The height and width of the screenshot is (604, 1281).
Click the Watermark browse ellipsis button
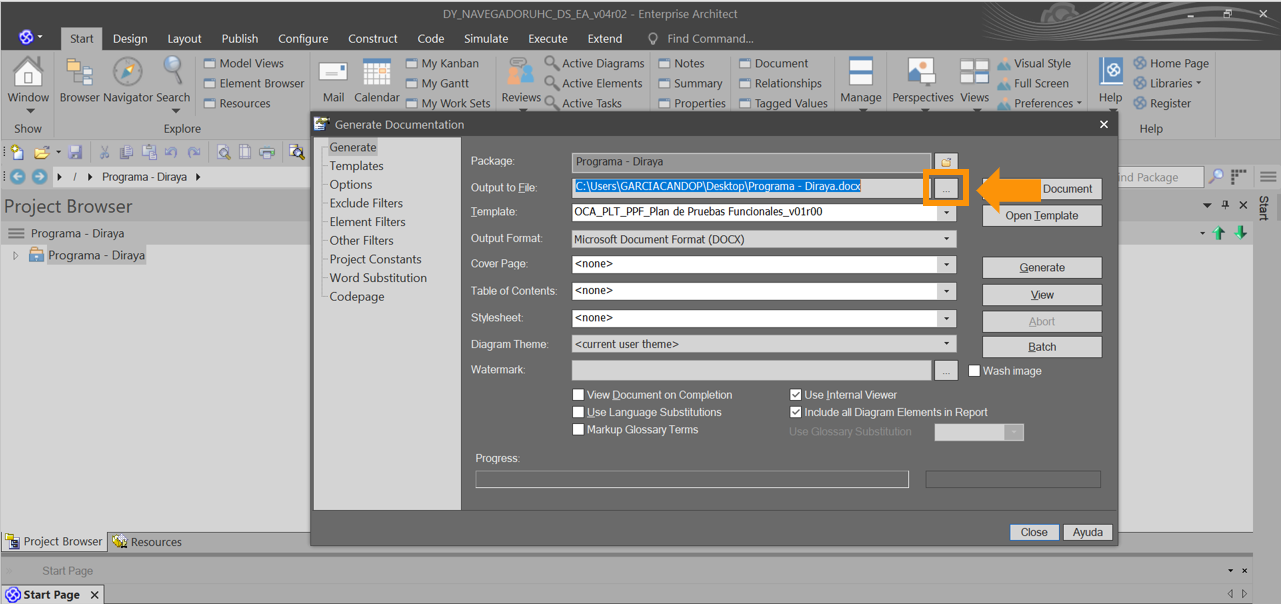(x=946, y=371)
